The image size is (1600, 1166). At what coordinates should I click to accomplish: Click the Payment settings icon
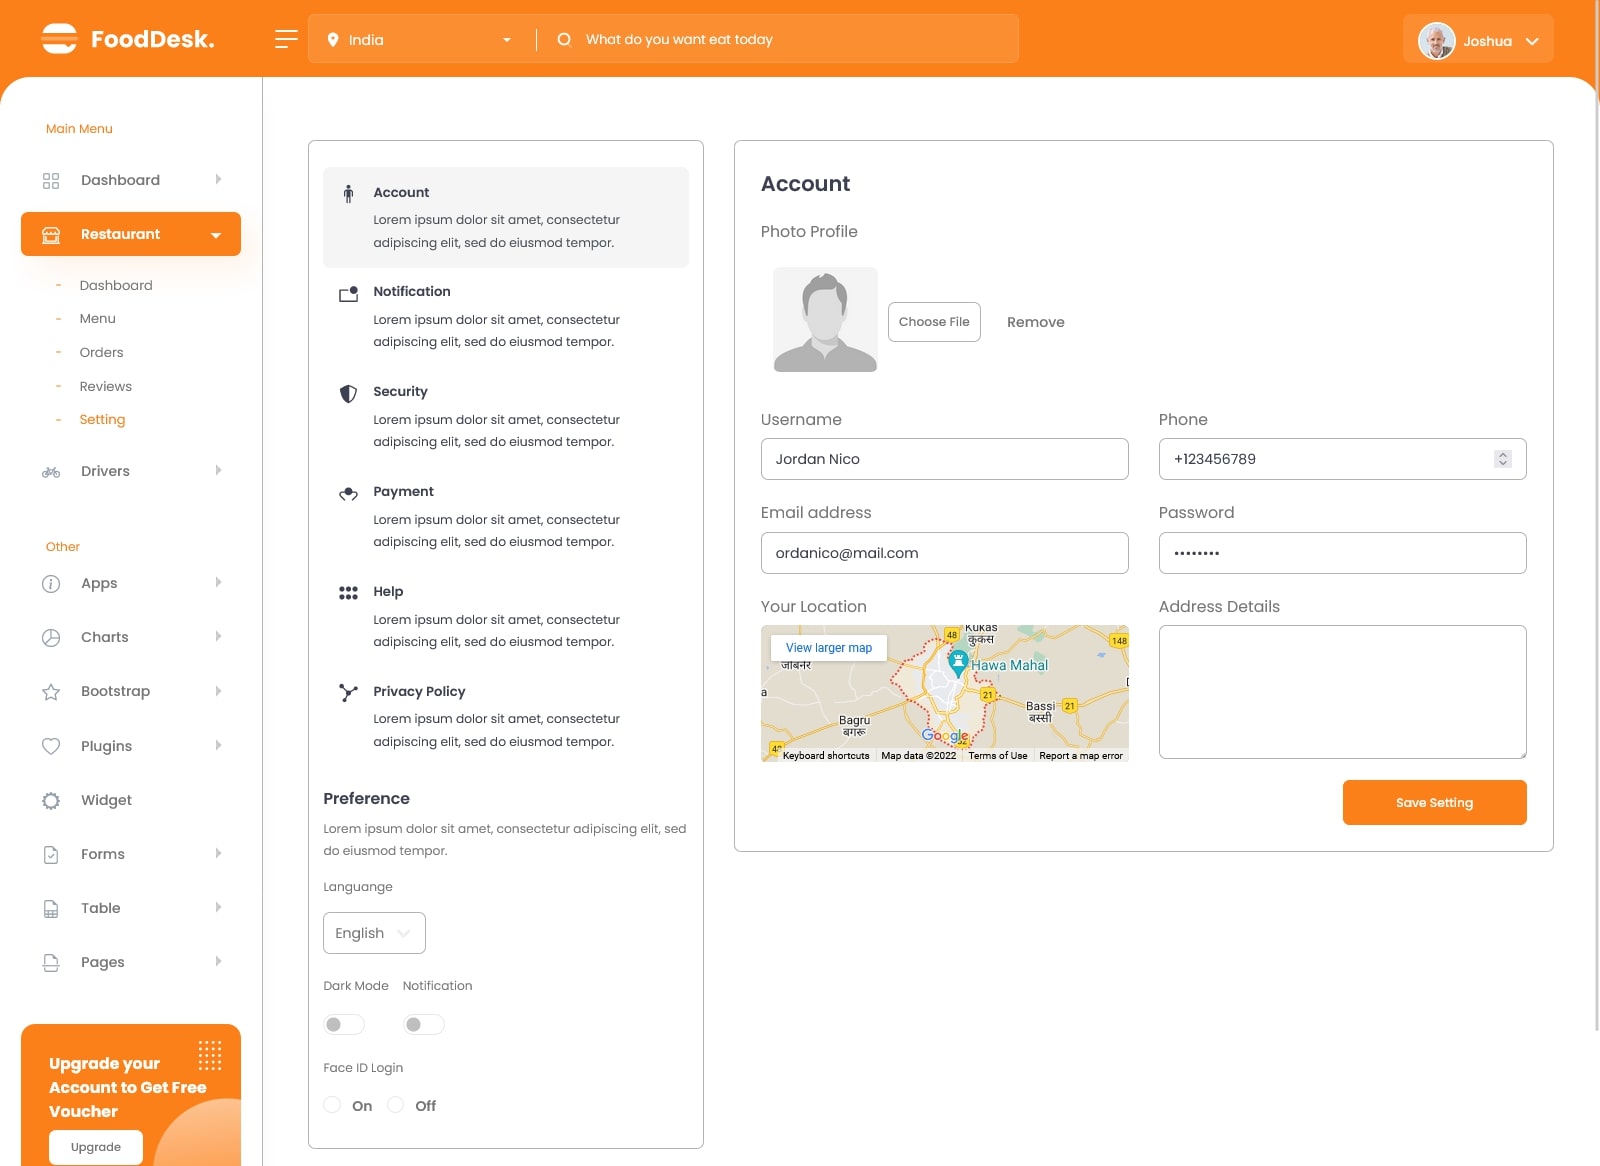[x=348, y=493]
